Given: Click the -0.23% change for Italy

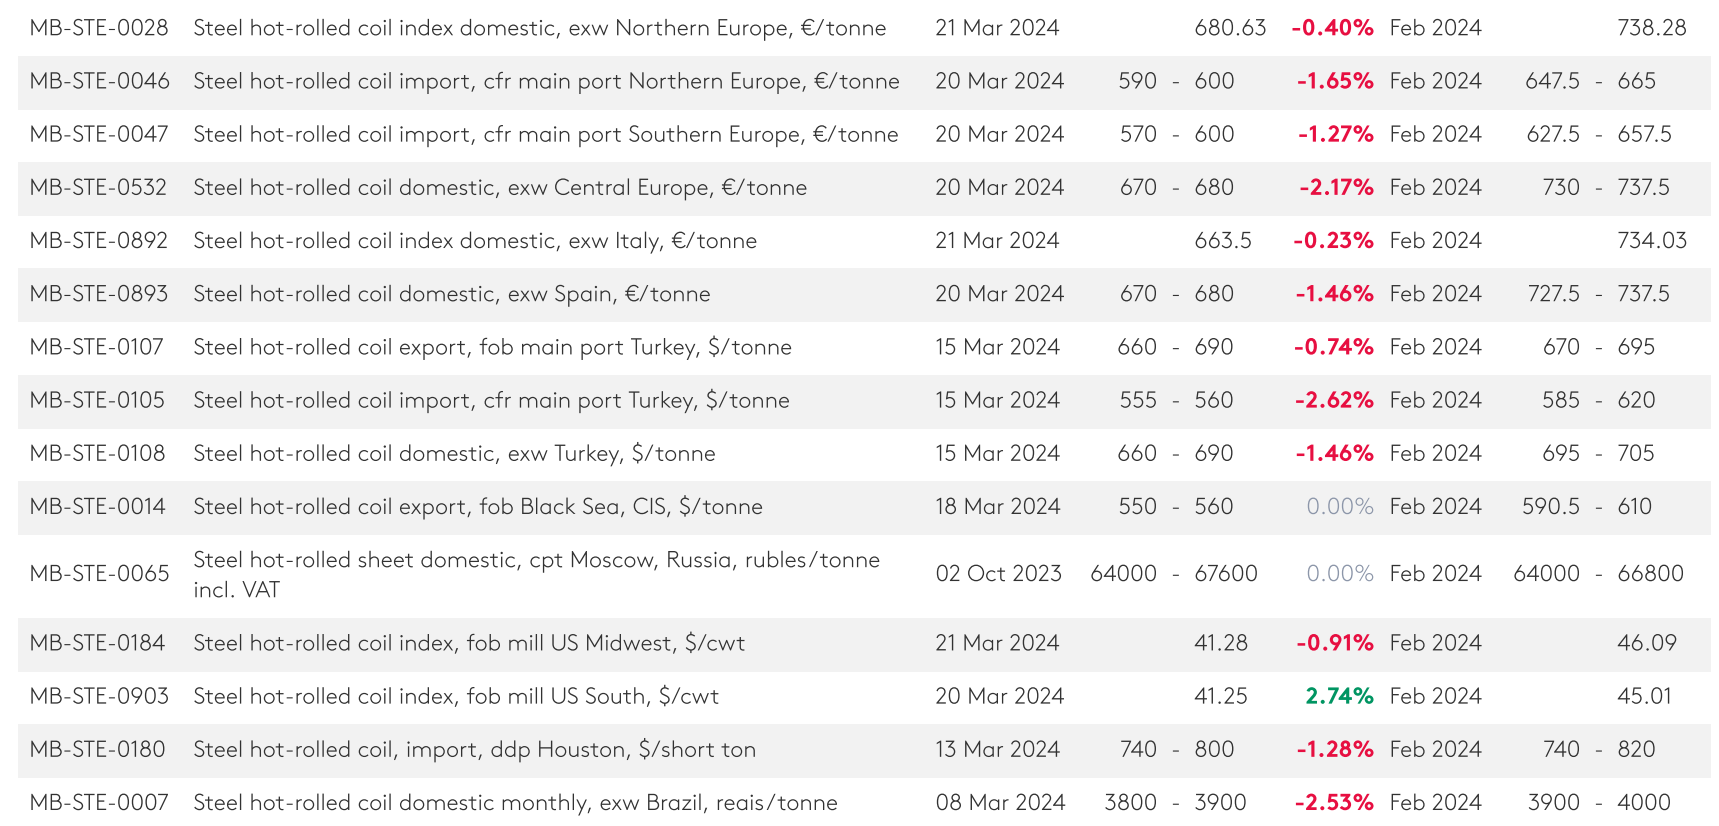Looking at the screenshot, I should [x=1332, y=241].
